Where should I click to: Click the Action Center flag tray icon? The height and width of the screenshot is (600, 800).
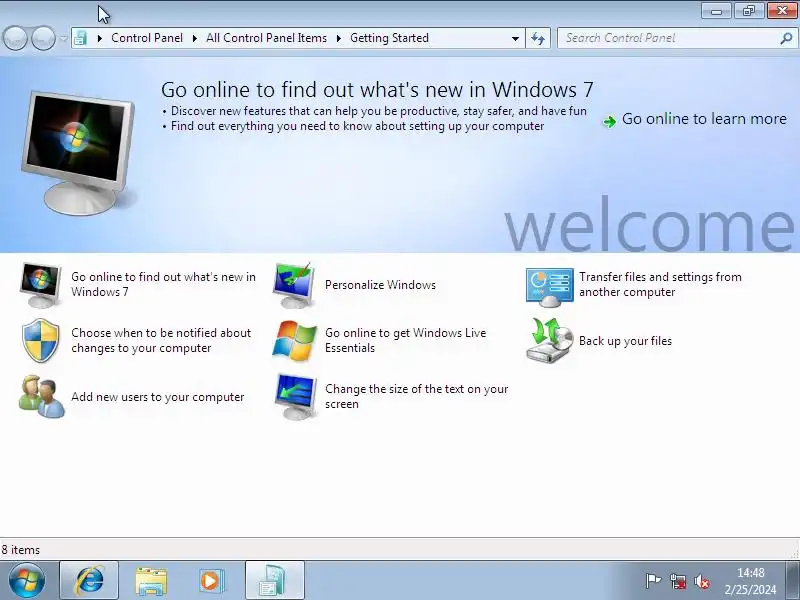[653, 581]
